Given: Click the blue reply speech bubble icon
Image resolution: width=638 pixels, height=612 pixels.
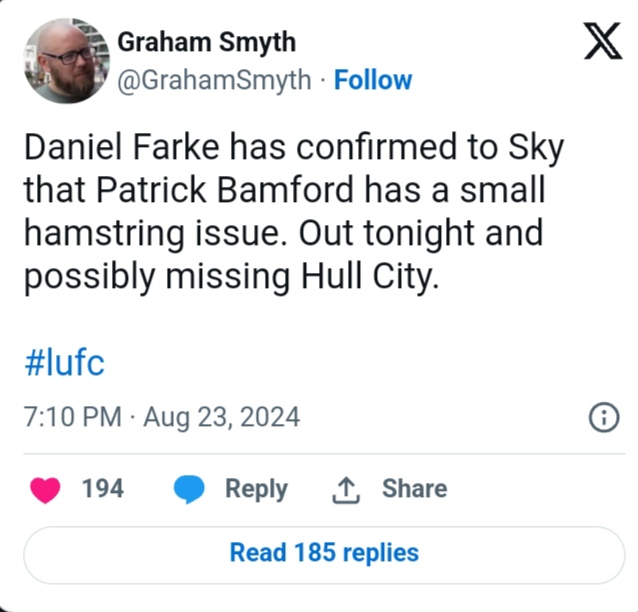Looking at the screenshot, I should tap(190, 489).
